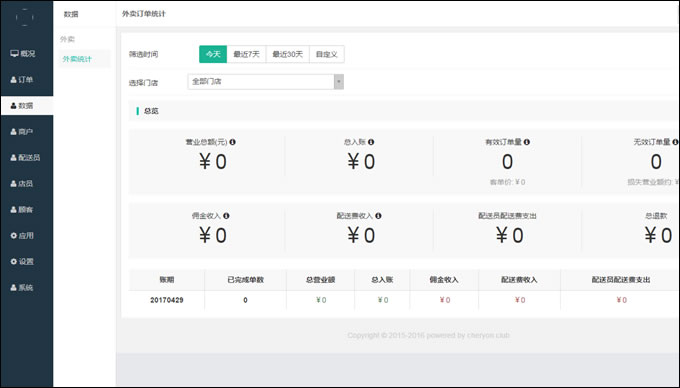The width and height of the screenshot is (680, 388).
Task: Click the table's 总入账 column header
Action: click(x=382, y=280)
